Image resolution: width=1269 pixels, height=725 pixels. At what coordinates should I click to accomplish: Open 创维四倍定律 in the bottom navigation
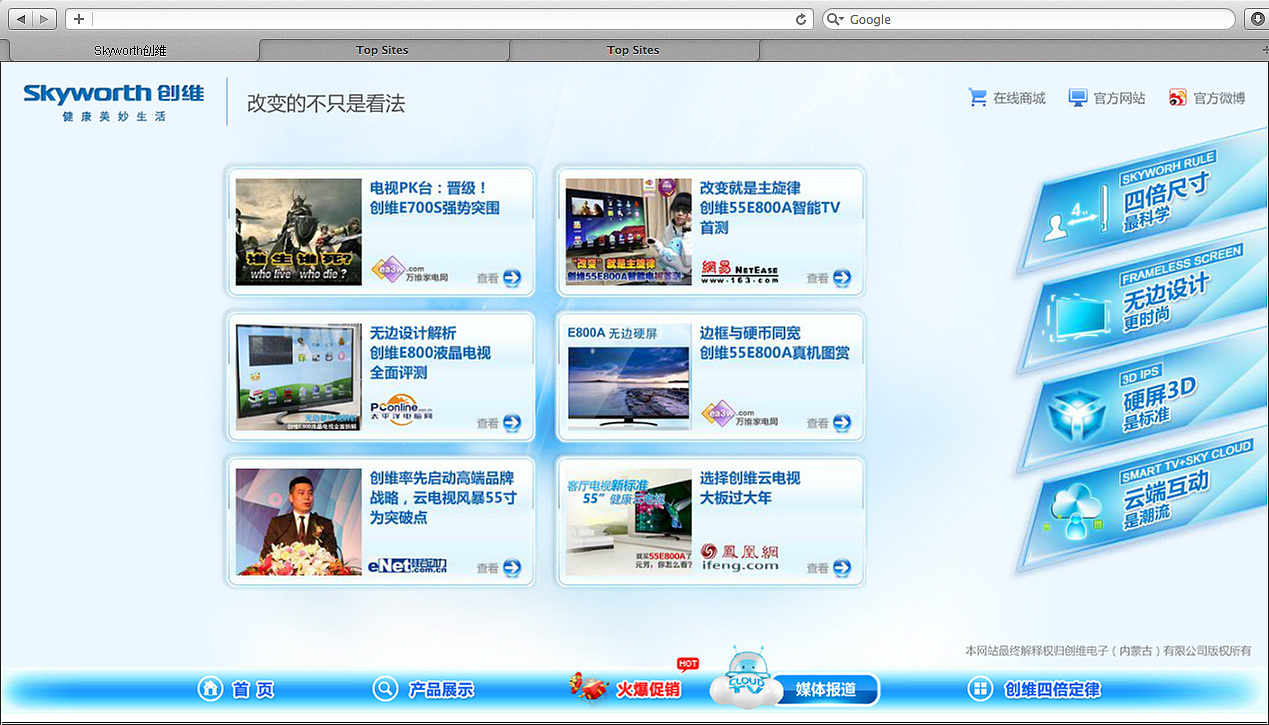(1052, 689)
